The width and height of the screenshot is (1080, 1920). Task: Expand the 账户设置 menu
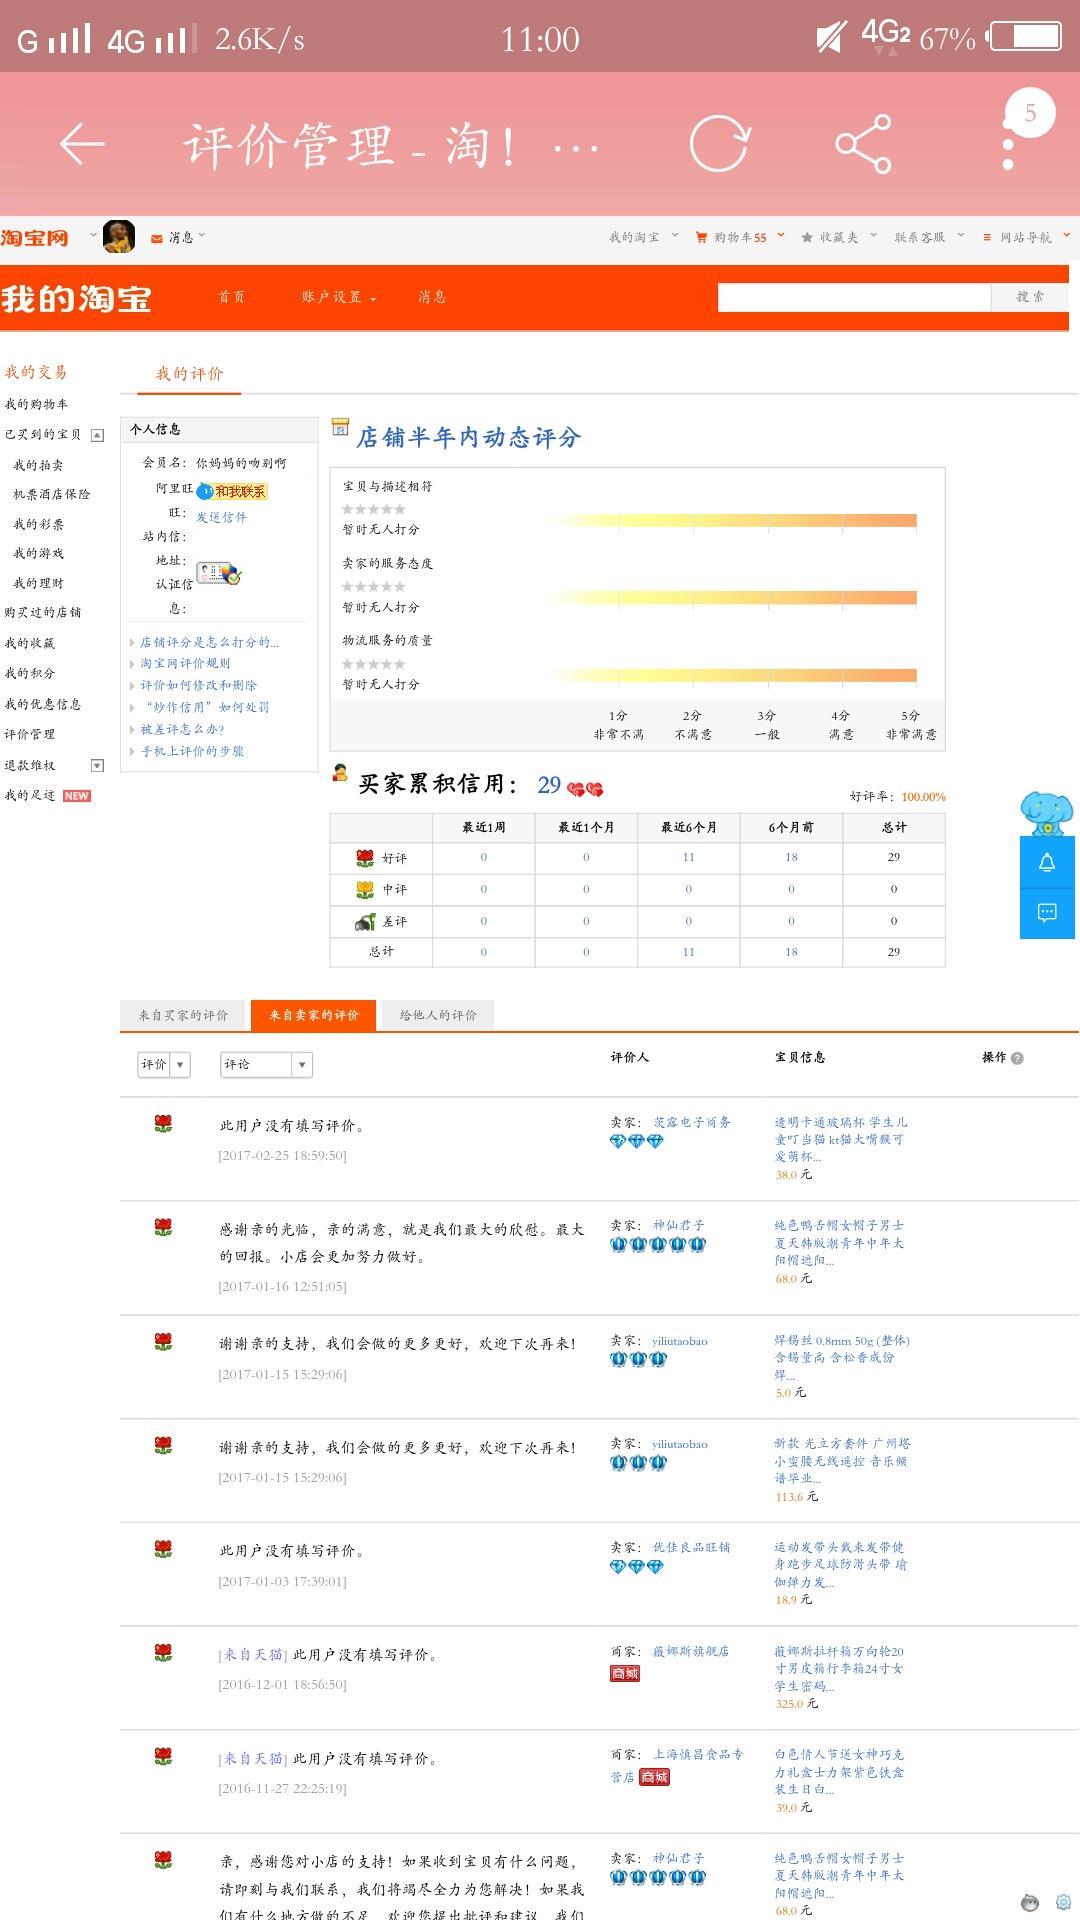tap(338, 297)
